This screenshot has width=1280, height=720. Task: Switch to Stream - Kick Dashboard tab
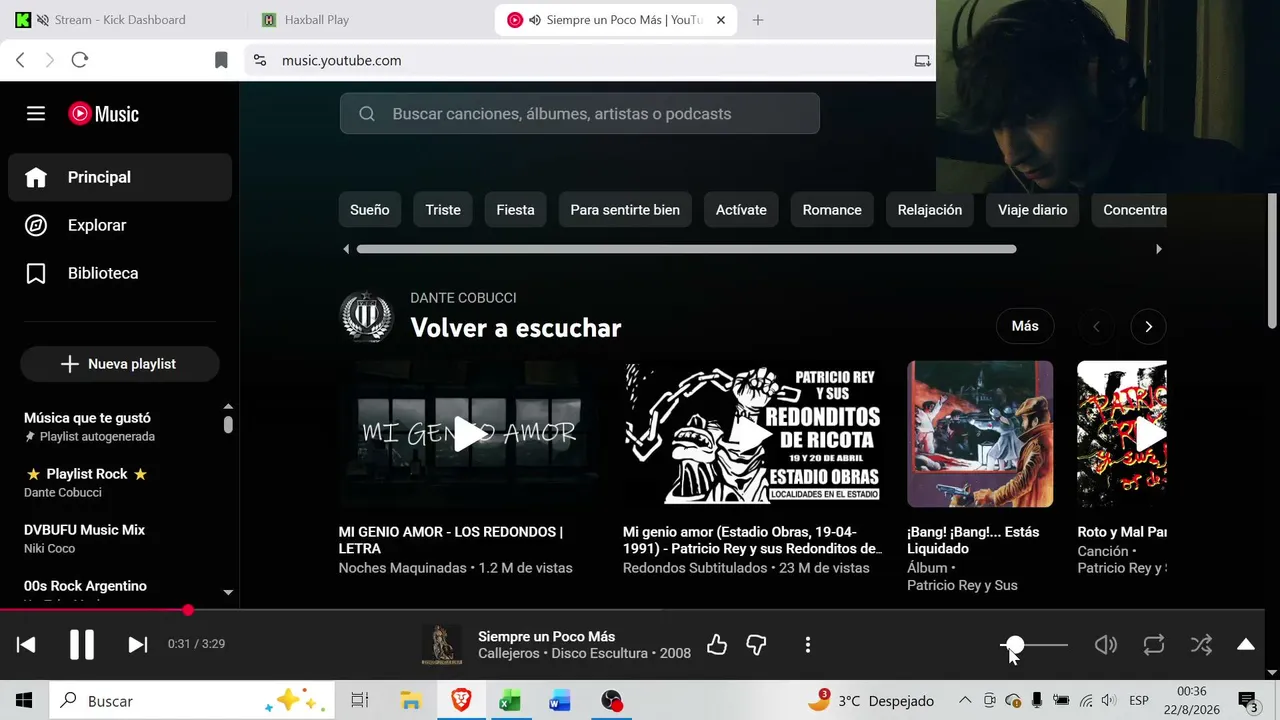120,20
